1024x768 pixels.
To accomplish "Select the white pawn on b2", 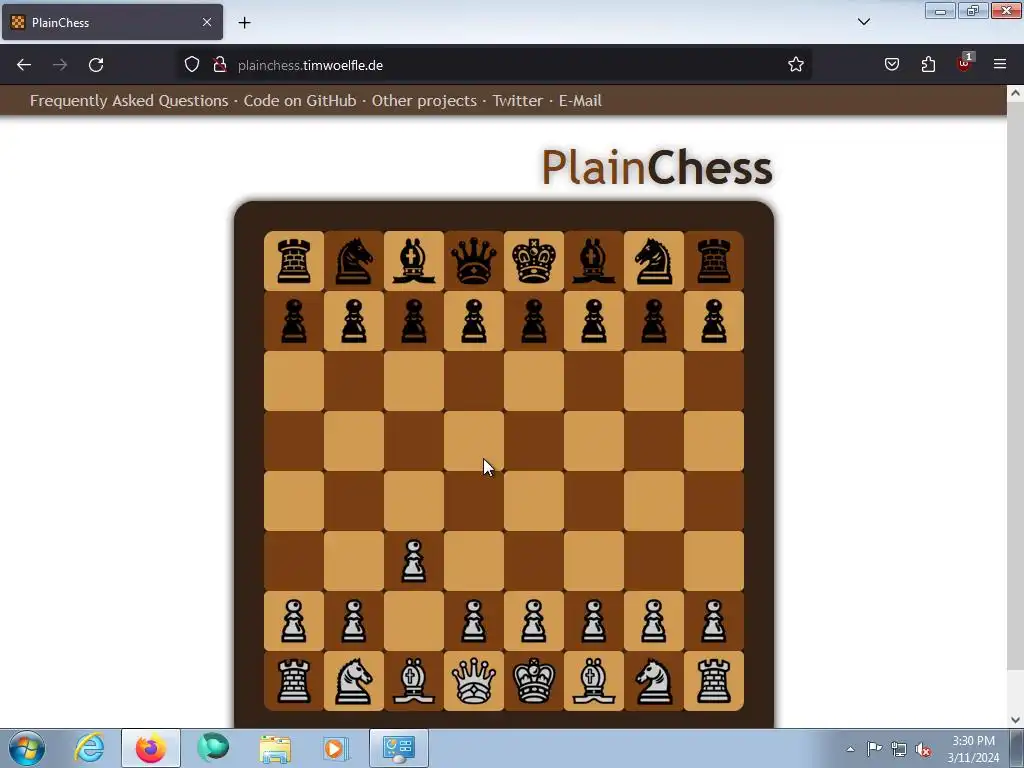I will click(354, 621).
